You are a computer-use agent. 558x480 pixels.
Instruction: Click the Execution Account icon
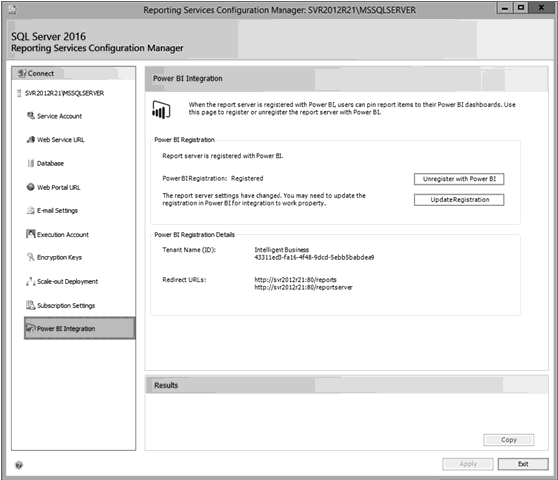(31, 234)
